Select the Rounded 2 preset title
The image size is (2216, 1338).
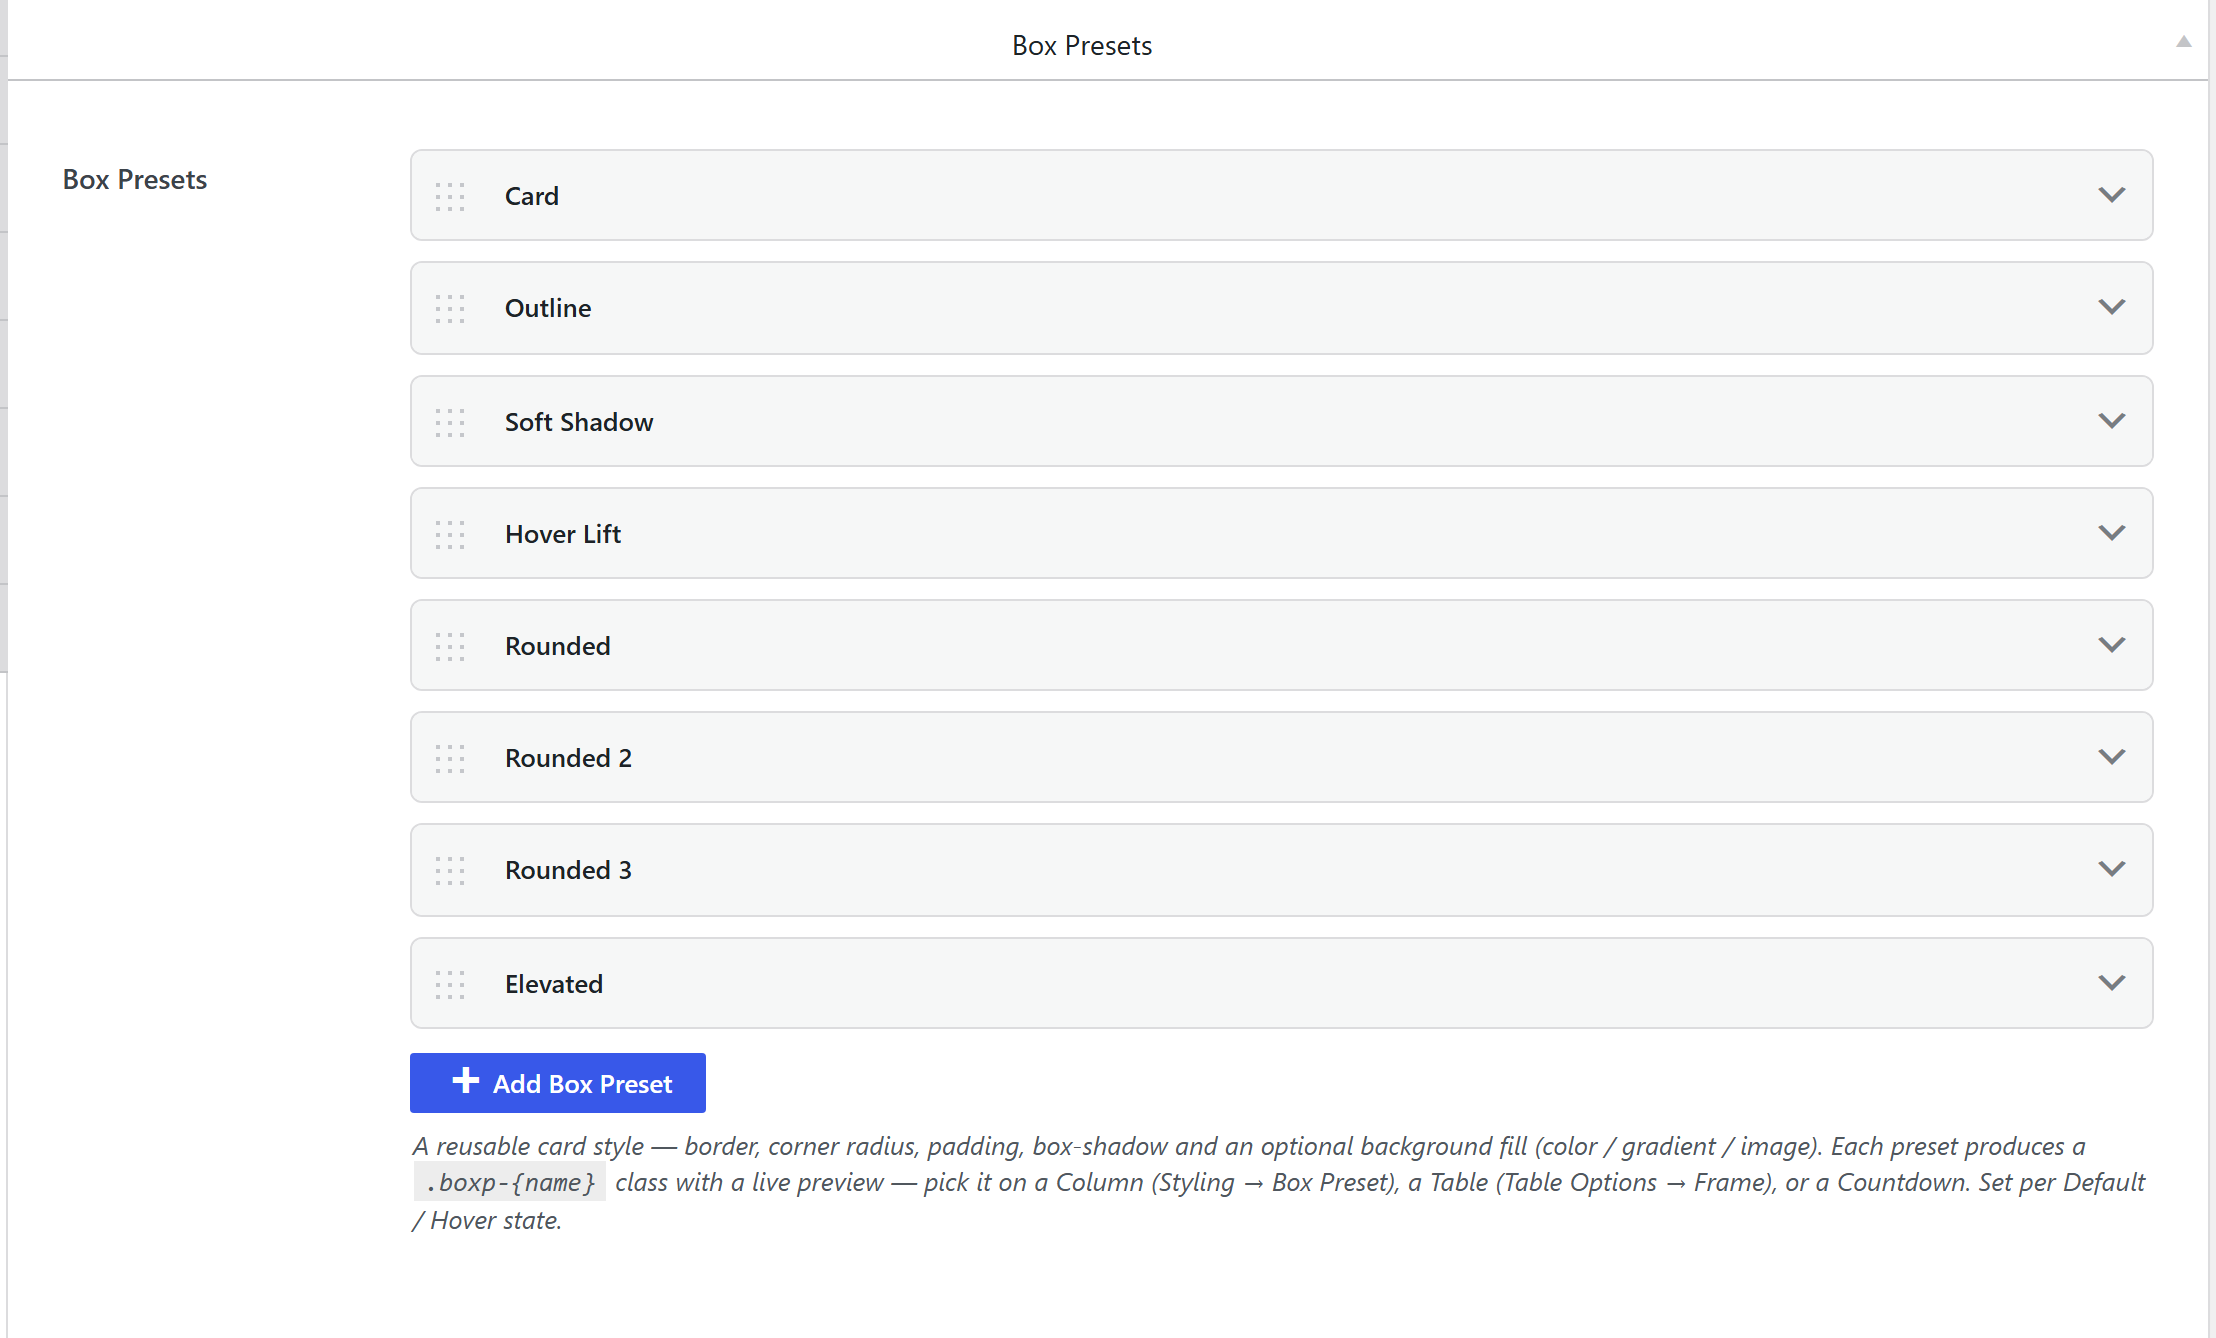568,758
